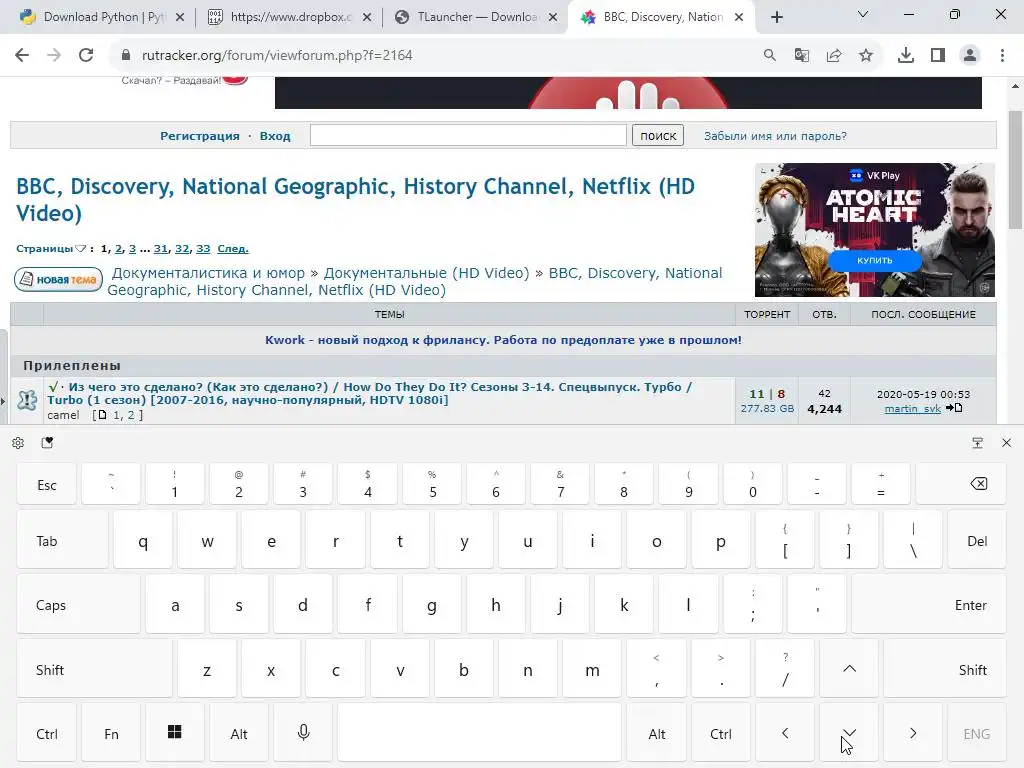This screenshot has width=1024, height=768.
Task: Dock or undock the touch keyboard
Action: (978, 443)
